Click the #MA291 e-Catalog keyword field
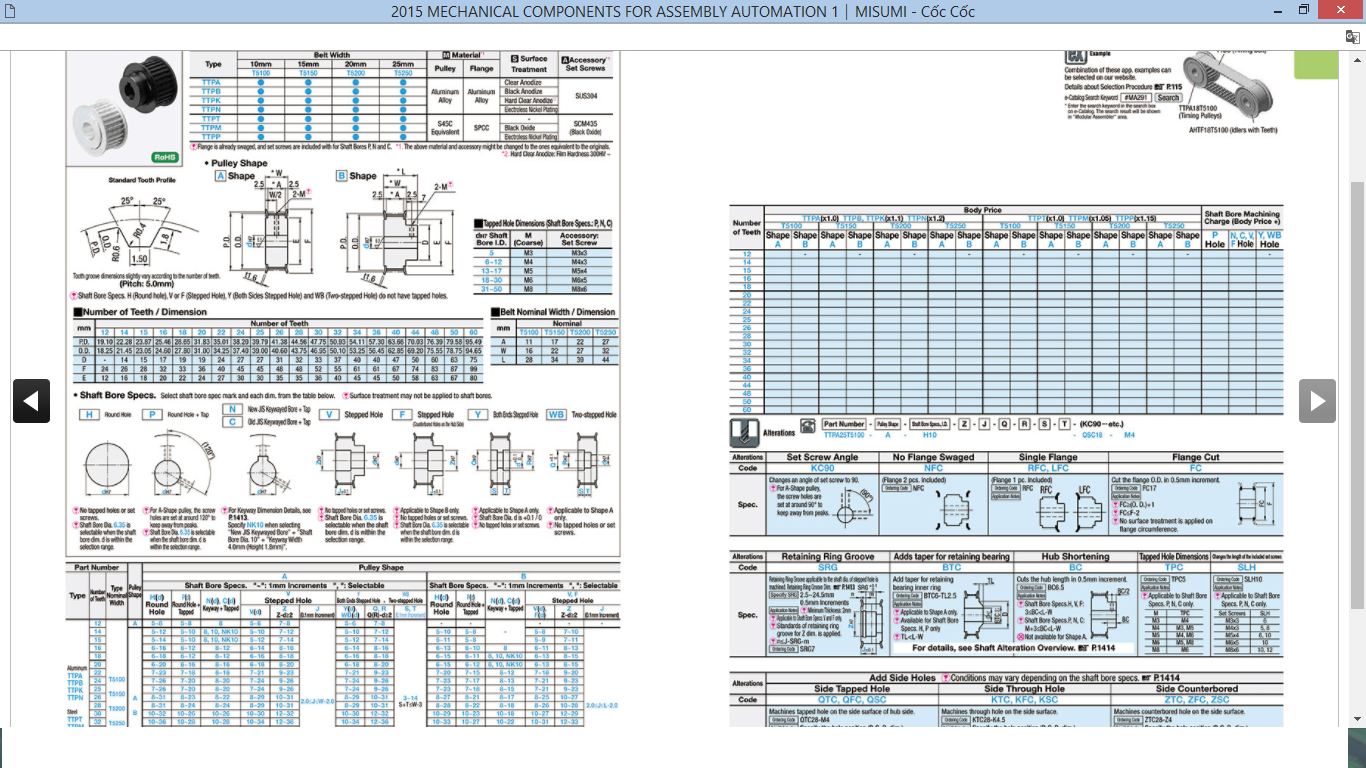The width and height of the screenshot is (1366, 768). coord(1136,98)
